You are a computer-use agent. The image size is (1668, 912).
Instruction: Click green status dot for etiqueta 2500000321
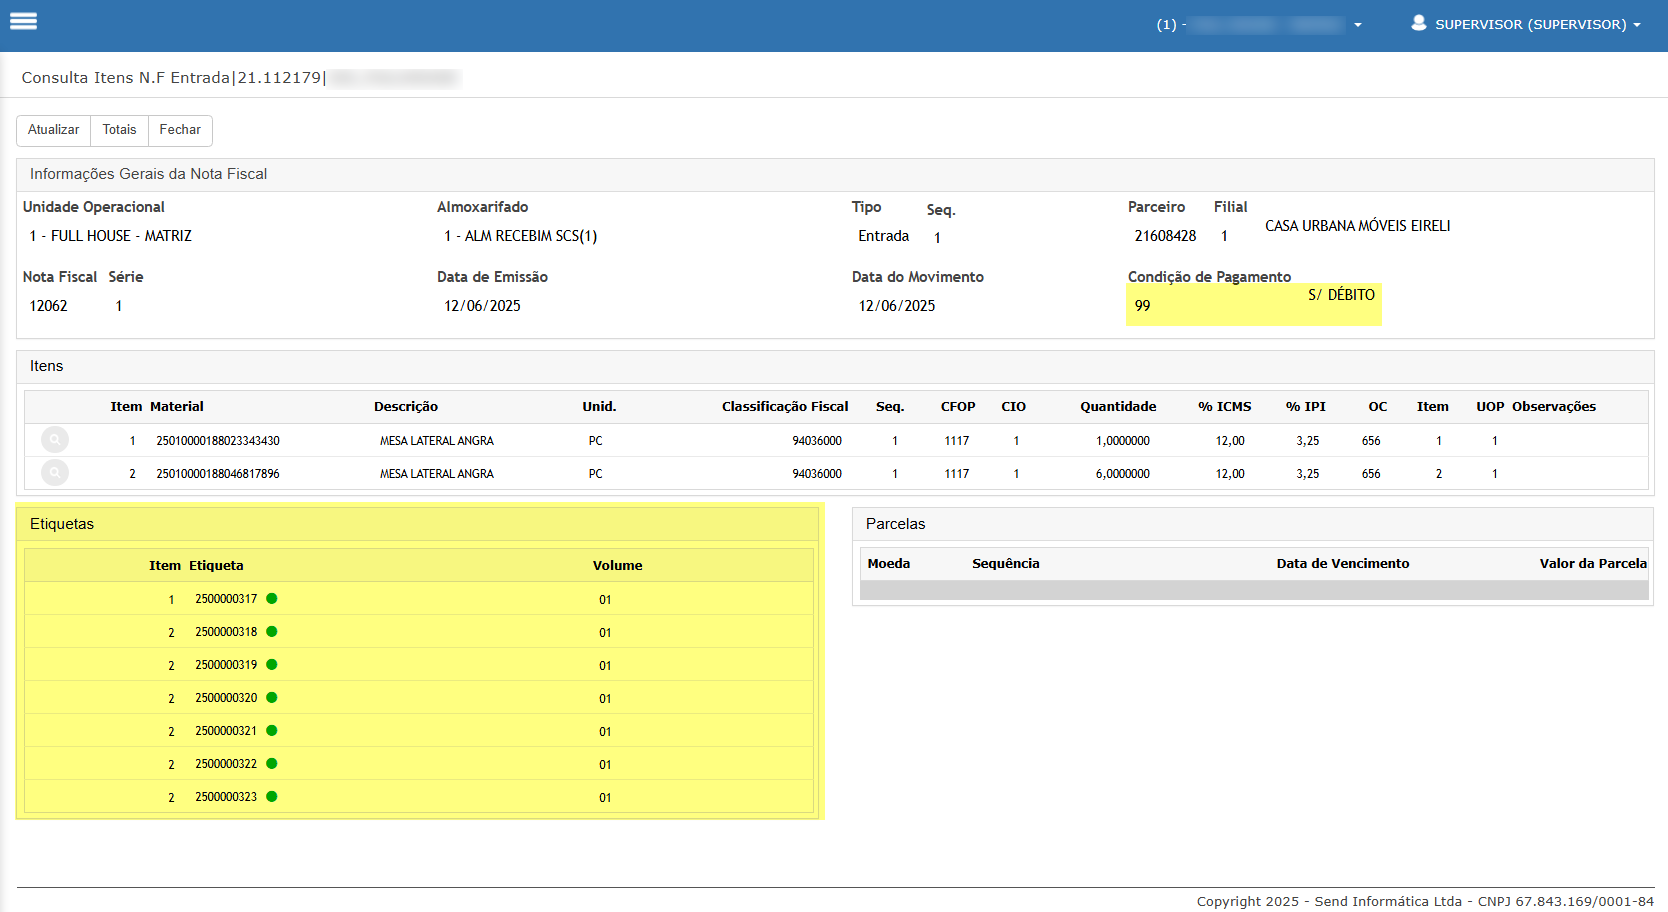272,730
